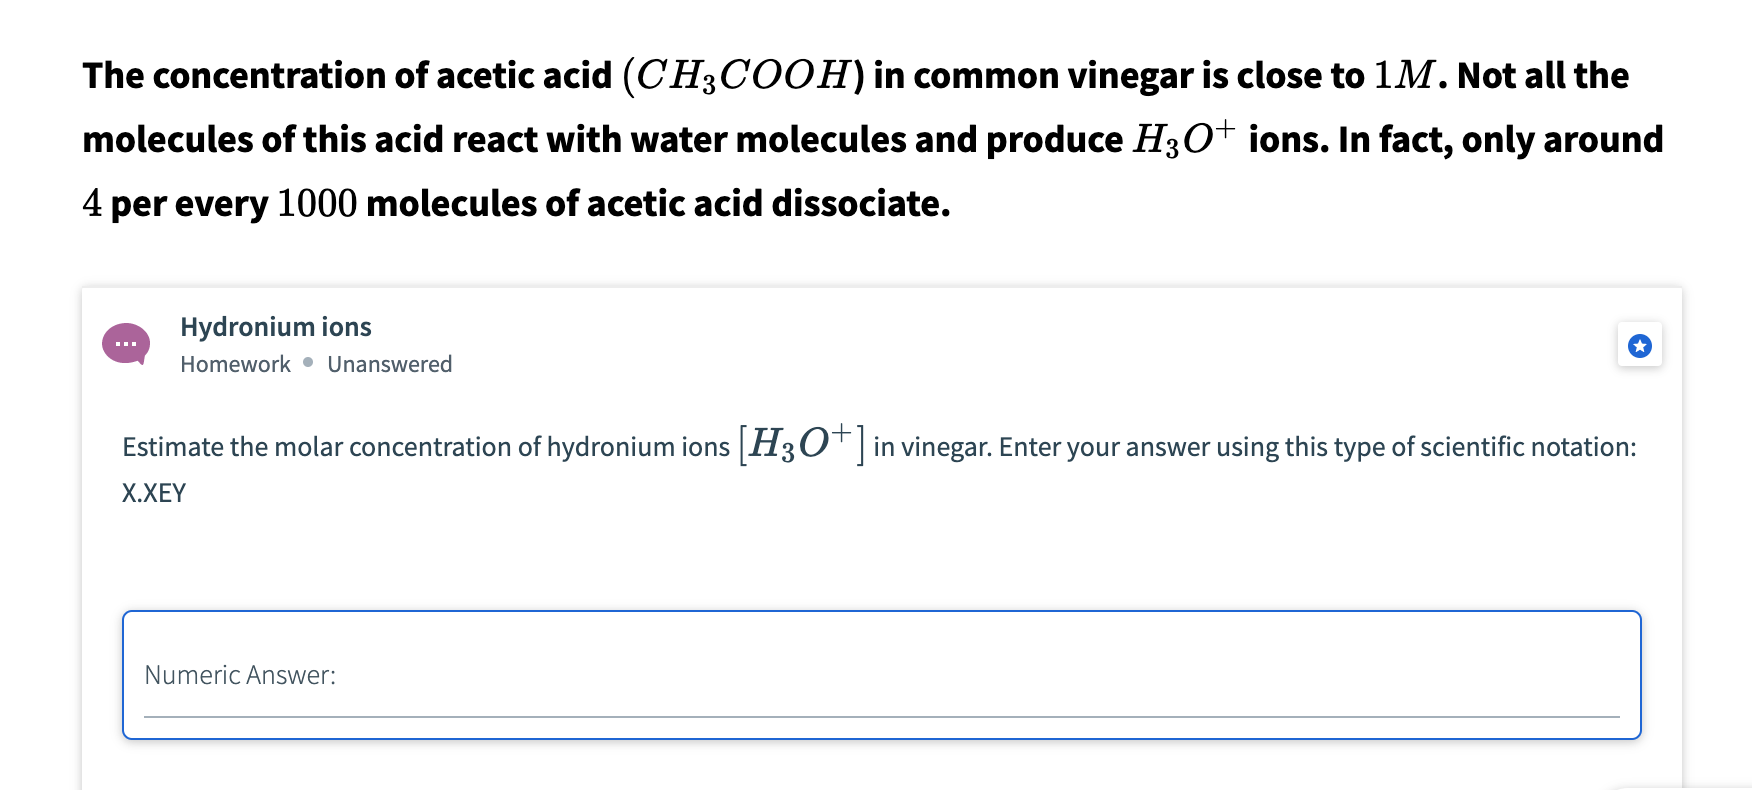
Task: Click the "Unanswered" status text
Action: pyautogui.click(x=389, y=364)
